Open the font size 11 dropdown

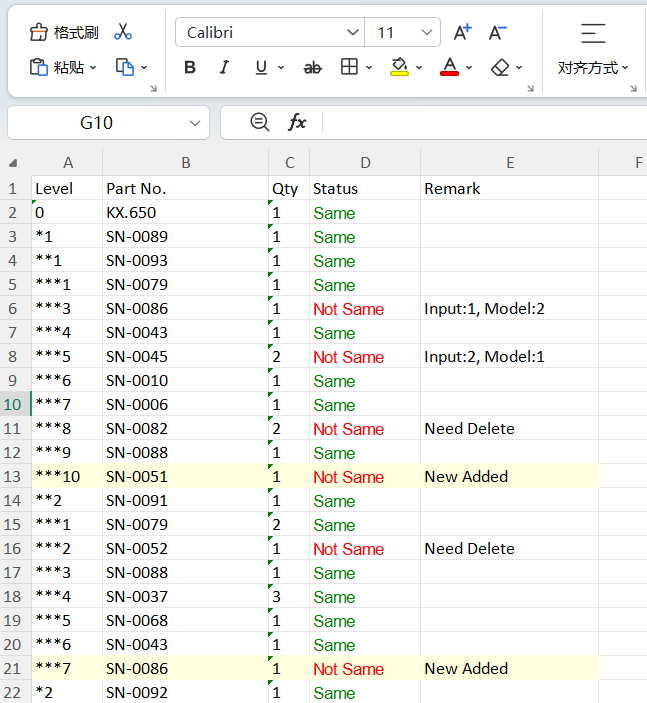tap(427, 32)
